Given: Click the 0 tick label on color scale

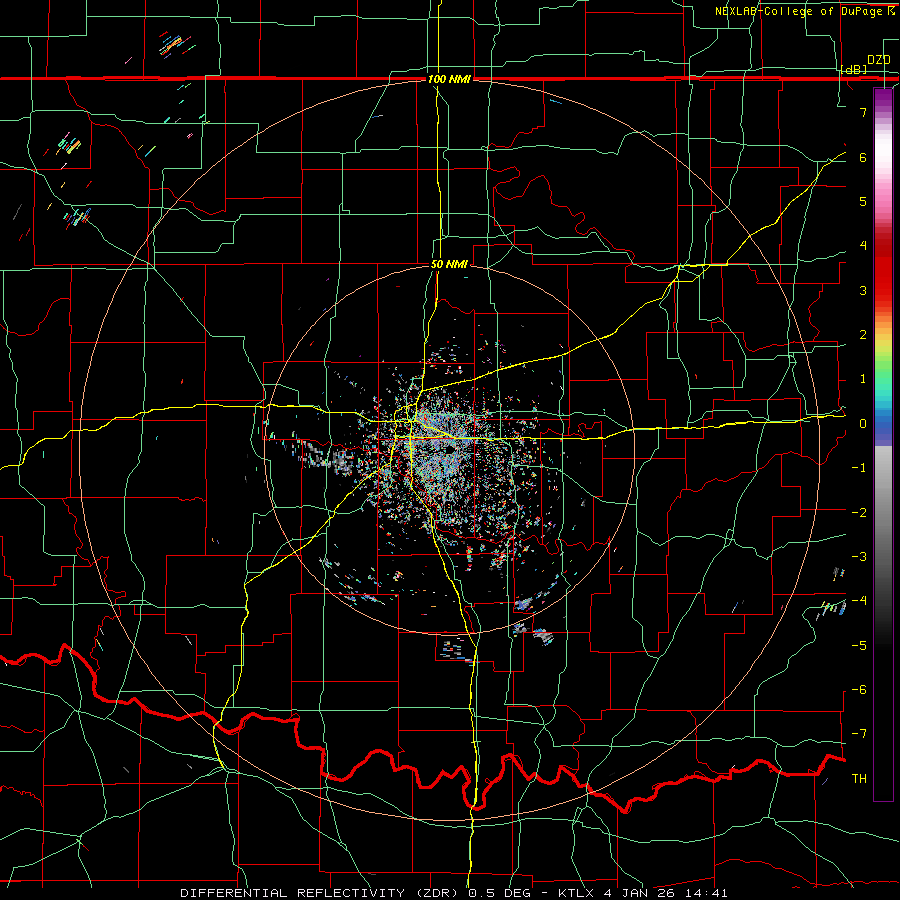Looking at the screenshot, I should tap(863, 424).
